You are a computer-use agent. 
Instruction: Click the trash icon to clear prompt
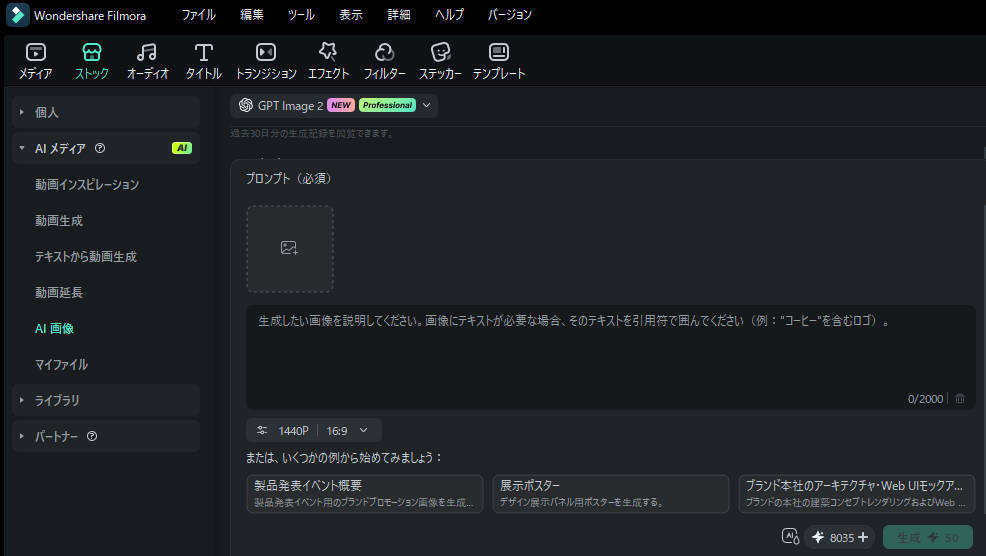point(960,399)
